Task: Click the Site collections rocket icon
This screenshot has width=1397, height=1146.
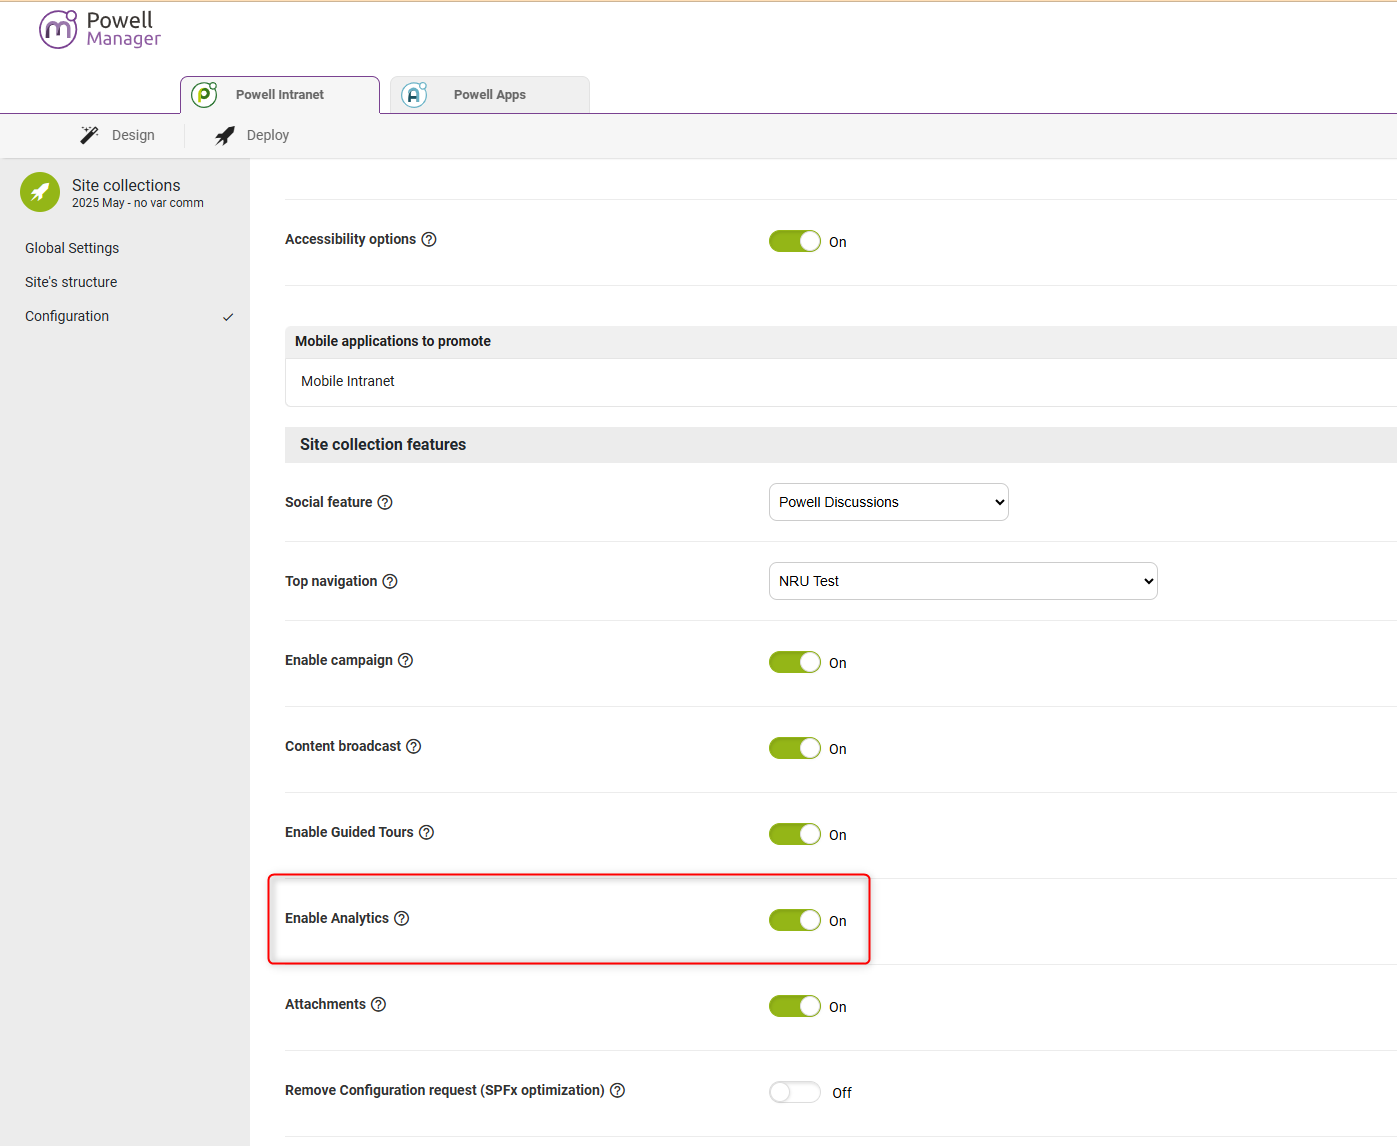Action: point(40,191)
